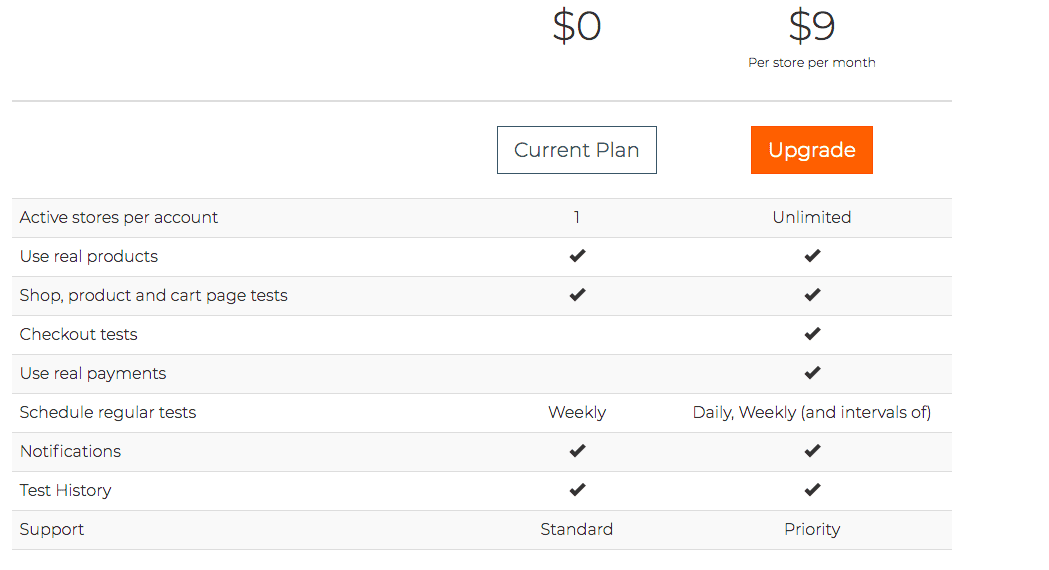Viewport: 1049px width, 570px height.
Task: Click the Current Plan button
Action: click(577, 150)
